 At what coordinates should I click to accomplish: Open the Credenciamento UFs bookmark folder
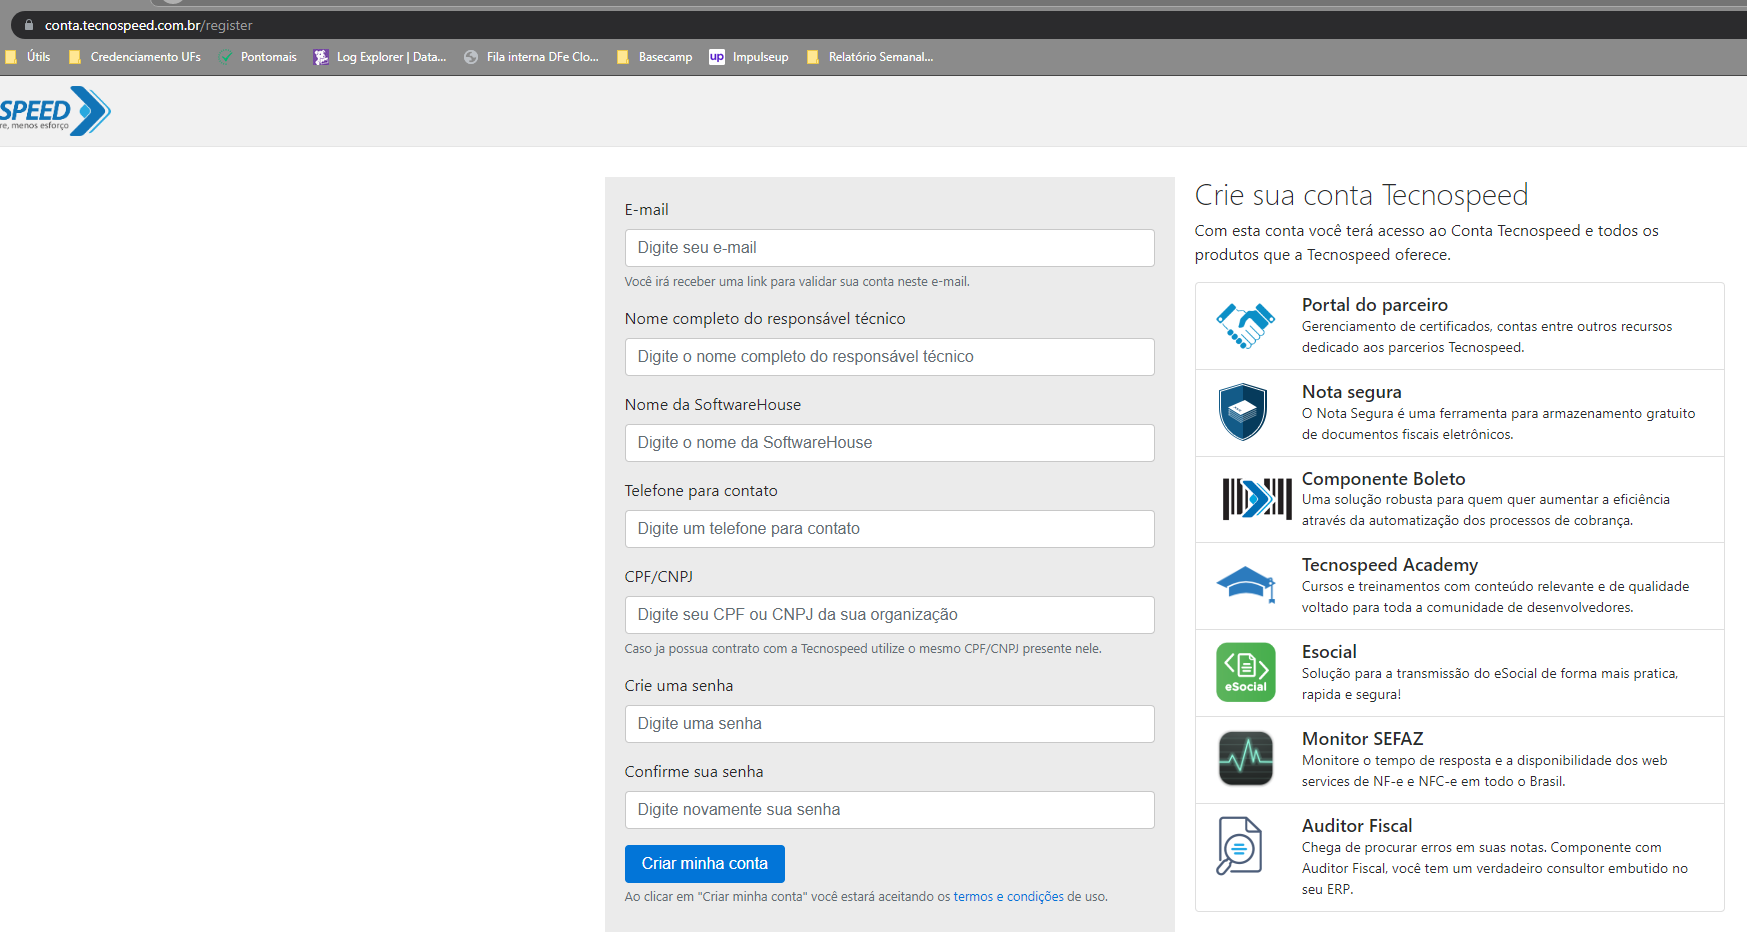(135, 57)
